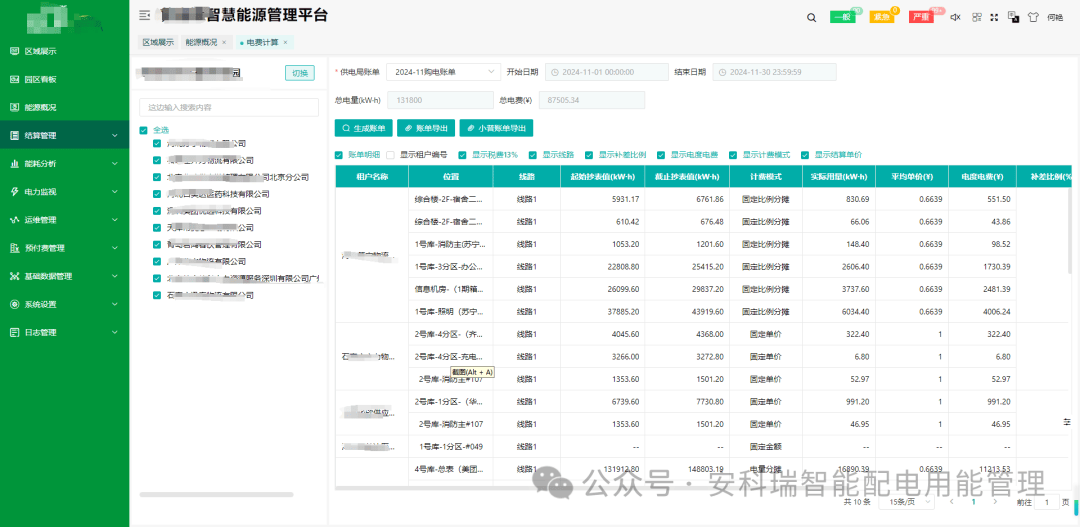The image size is (1080, 527).
Task: Switch to the 能源概况 tab
Action: [201, 42]
